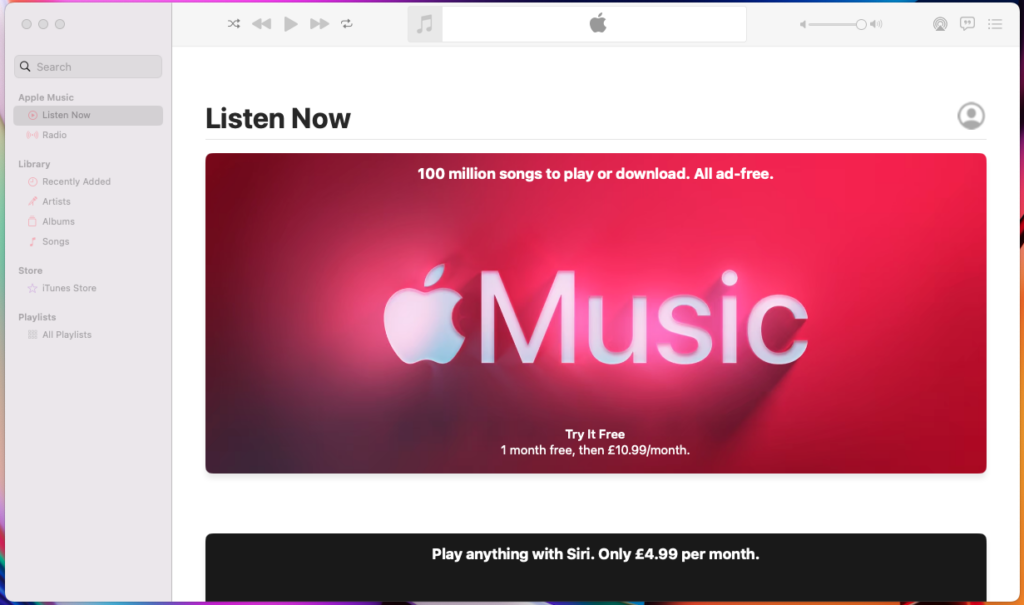The height and width of the screenshot is (605, 1024).
Task: Skip forward to the next track
Action: 319,24
